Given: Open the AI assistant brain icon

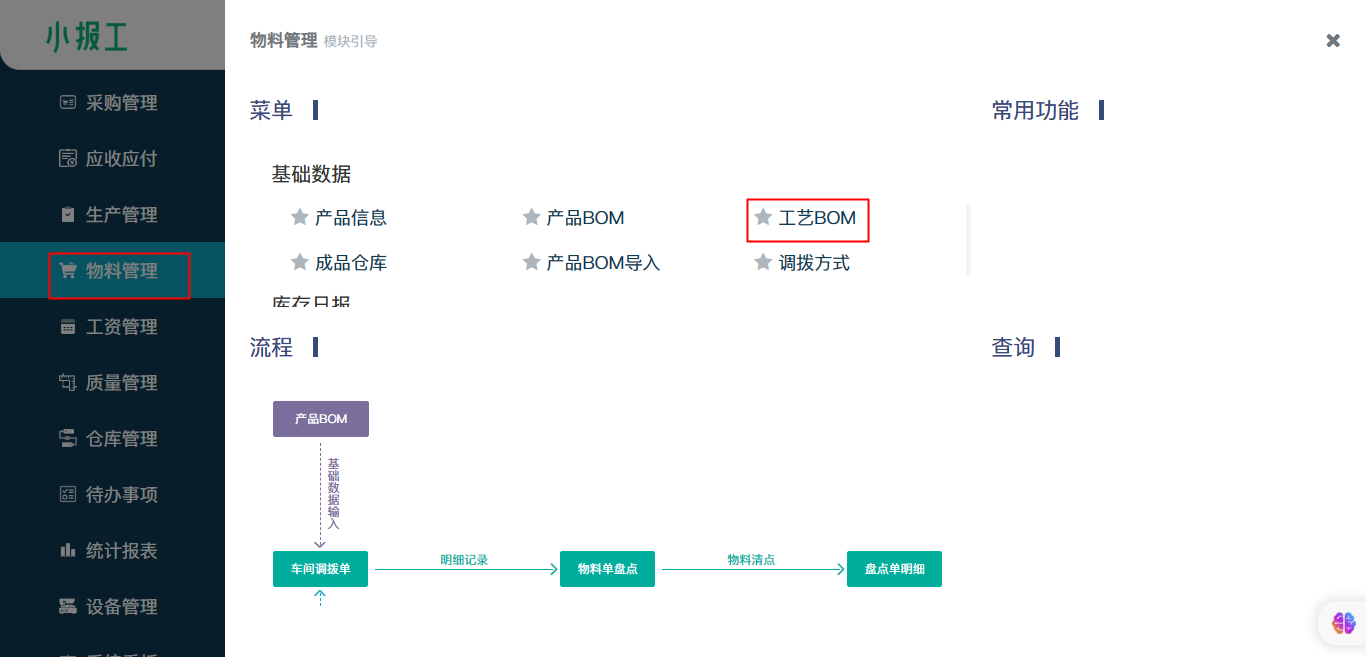Looking at the screenshot, I should pyautogui.click(x=1343, y=623).
